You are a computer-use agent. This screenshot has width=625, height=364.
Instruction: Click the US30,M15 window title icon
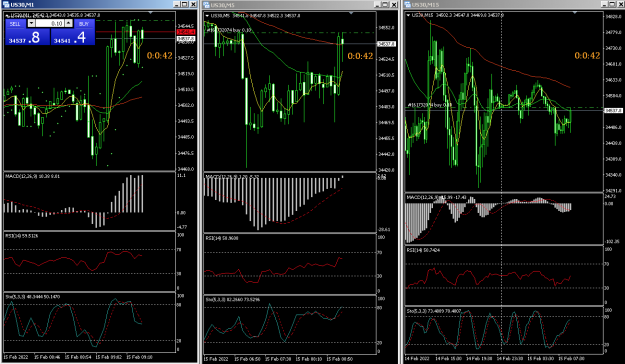pos(407,5)
